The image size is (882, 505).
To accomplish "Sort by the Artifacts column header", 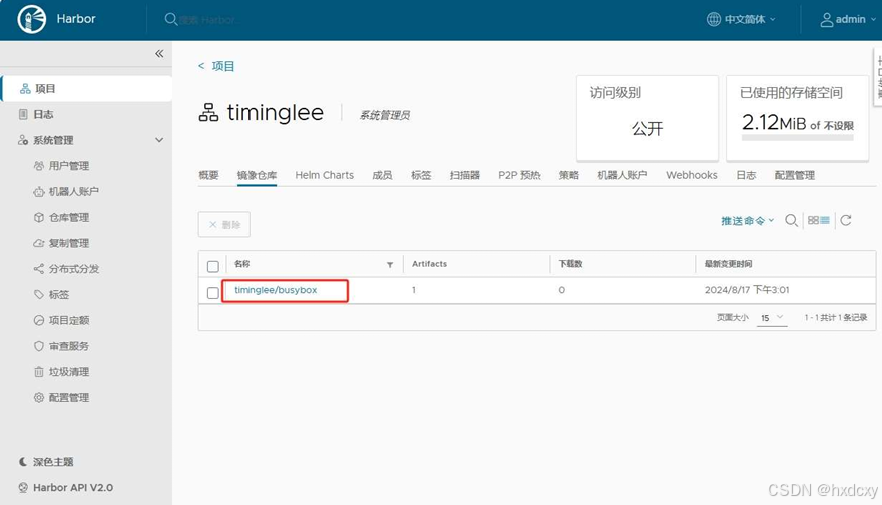I will coord(429,264).
